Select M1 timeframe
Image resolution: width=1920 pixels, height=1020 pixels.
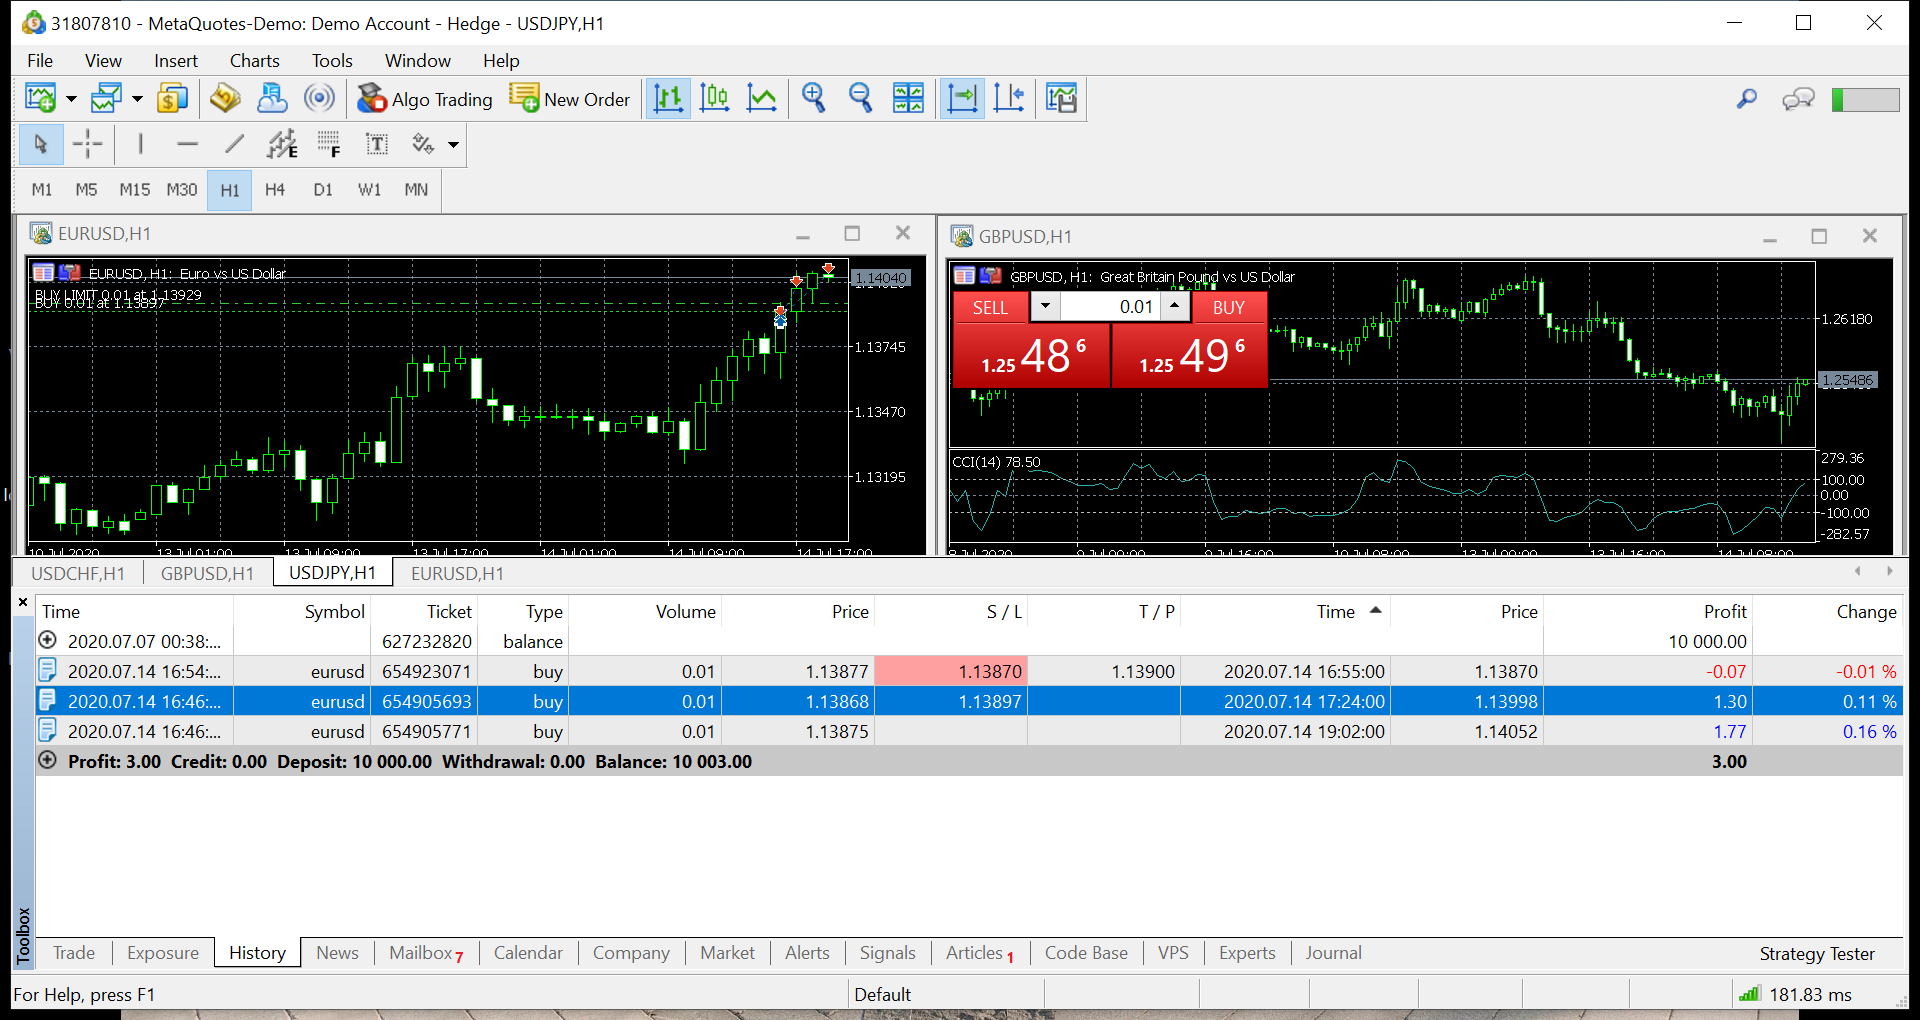42,189
